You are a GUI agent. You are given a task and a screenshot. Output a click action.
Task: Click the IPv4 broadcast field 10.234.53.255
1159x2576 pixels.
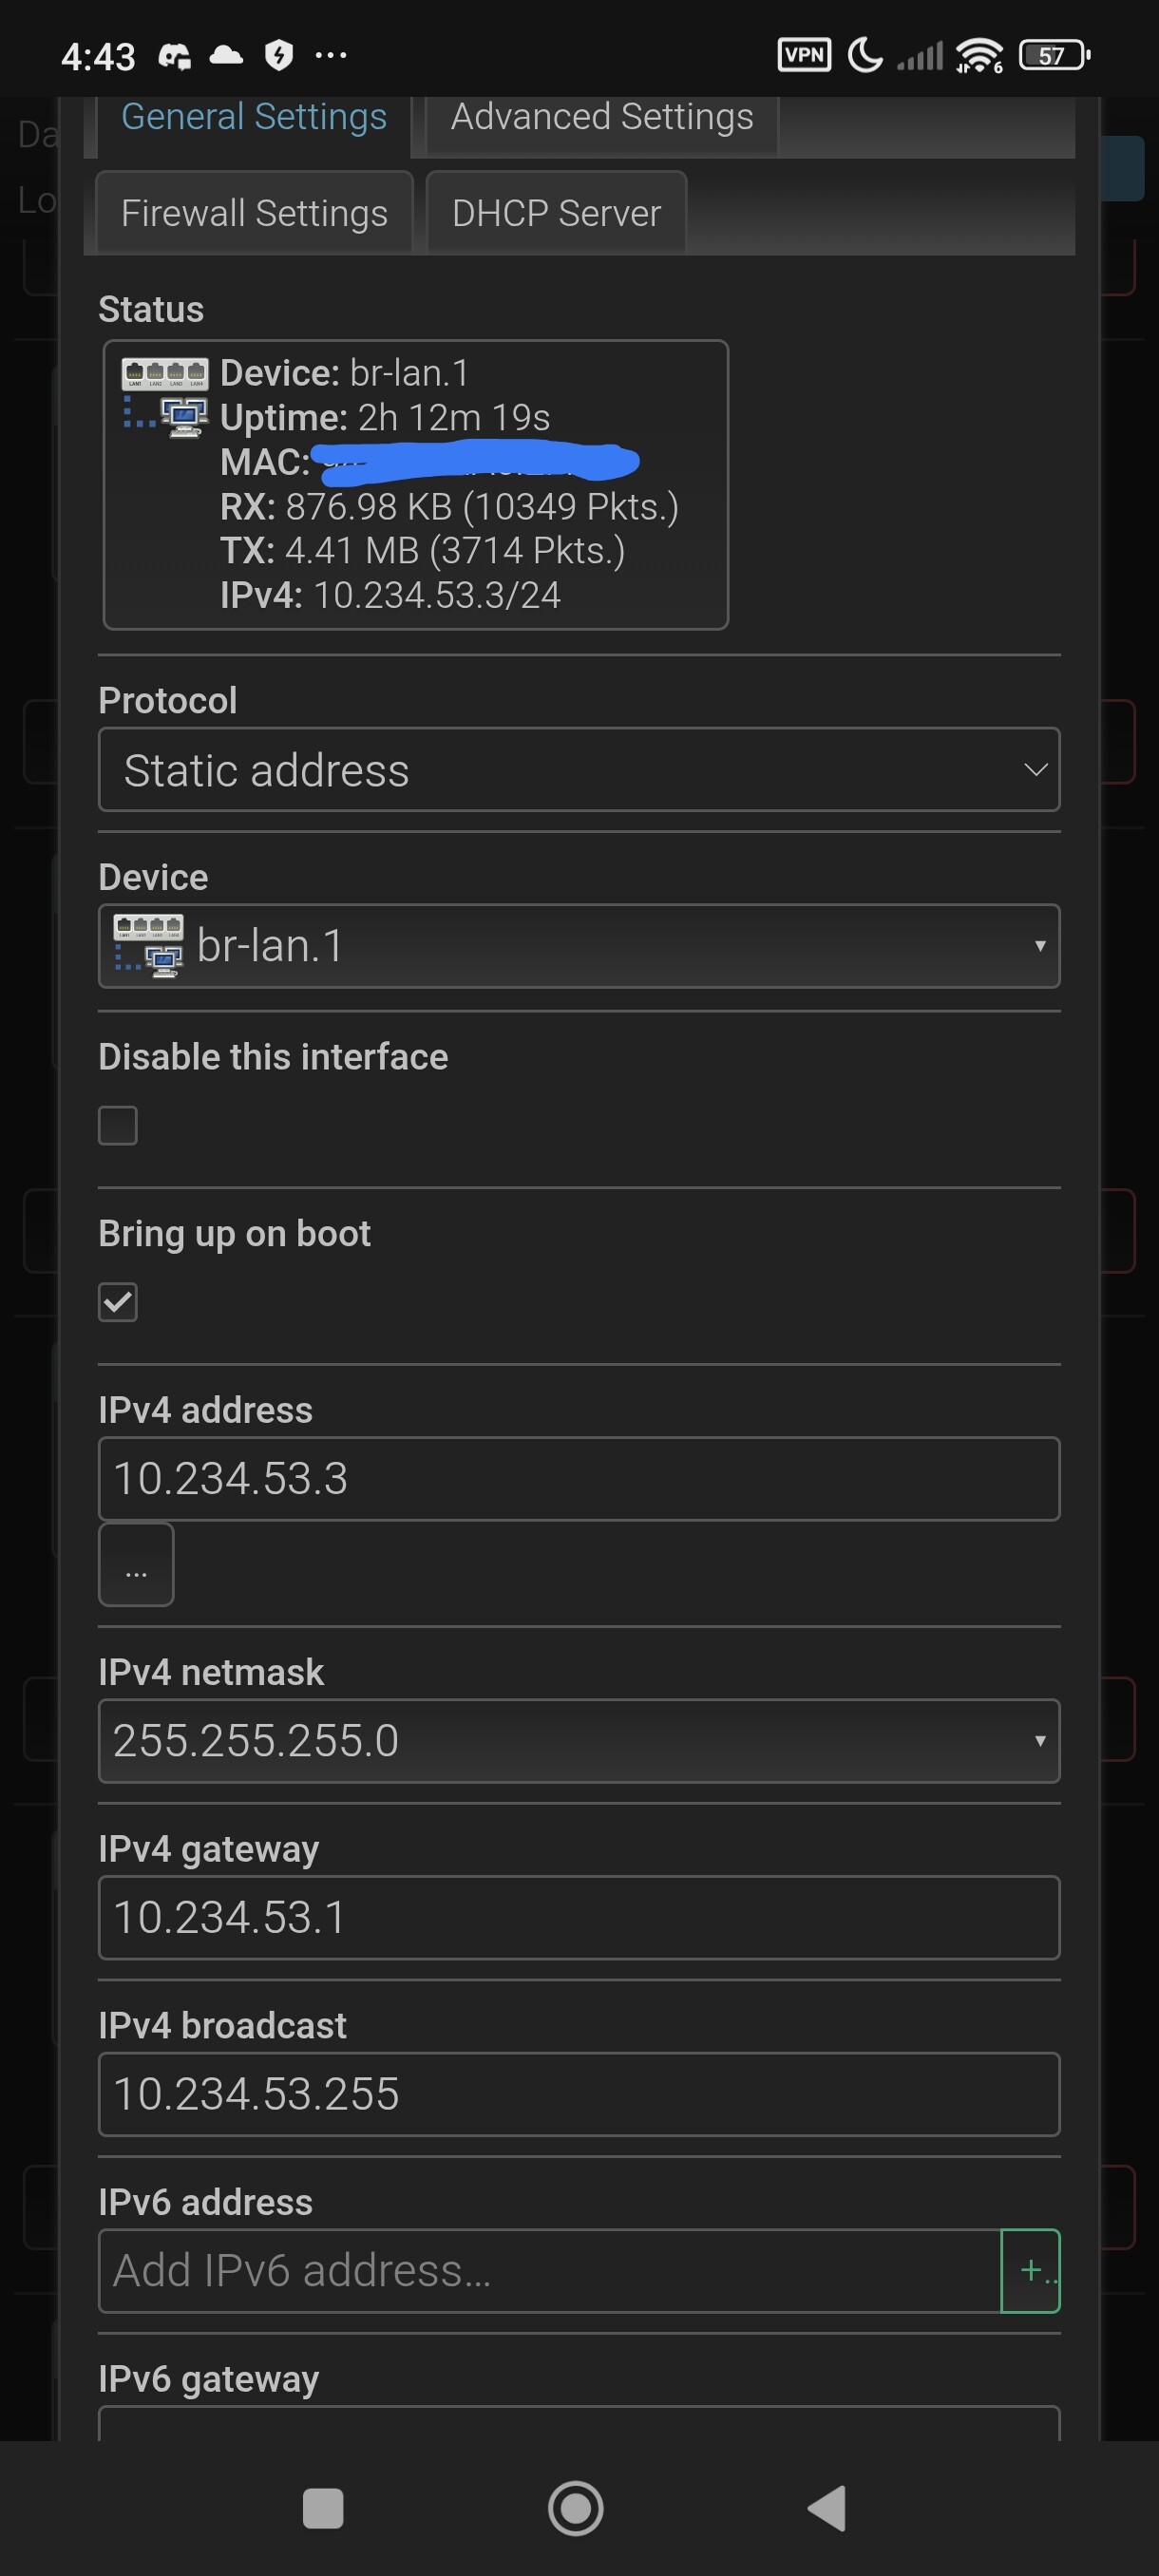point(579,2094)
